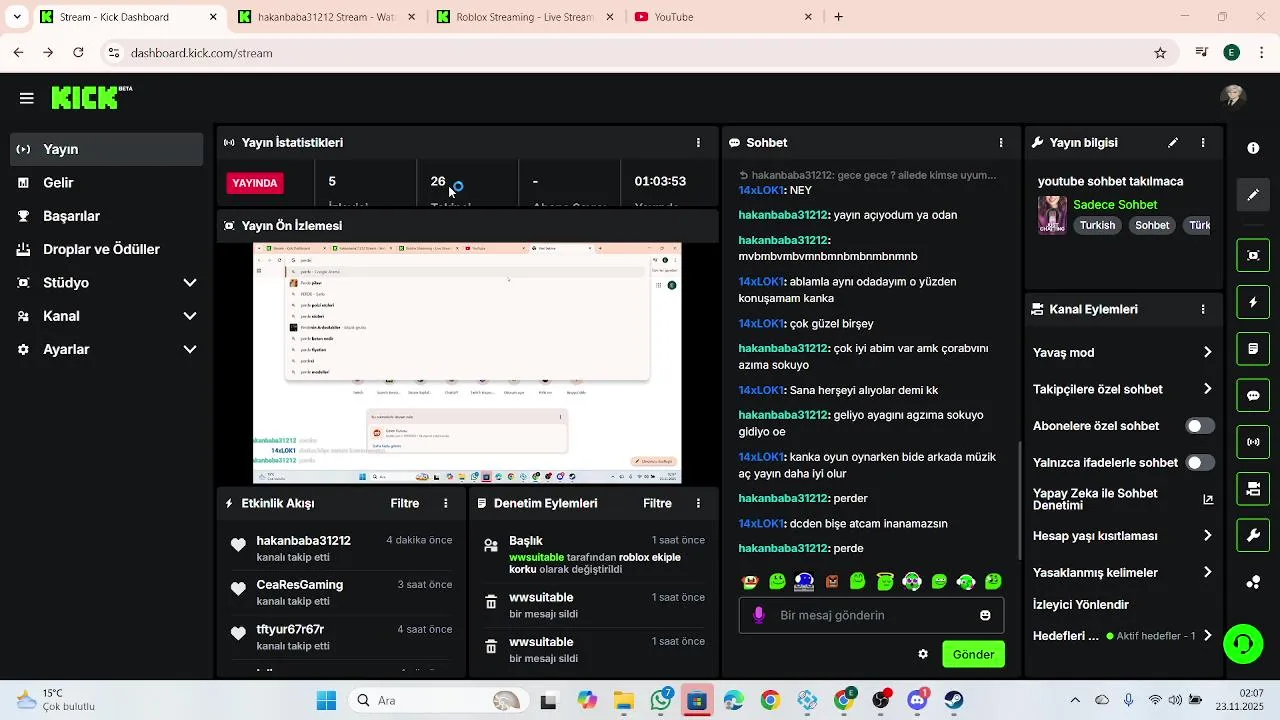The width and height of the screenshot is (1280, 720).
Task: Switch to YouTube browser tab
Action: click(722, 17)
